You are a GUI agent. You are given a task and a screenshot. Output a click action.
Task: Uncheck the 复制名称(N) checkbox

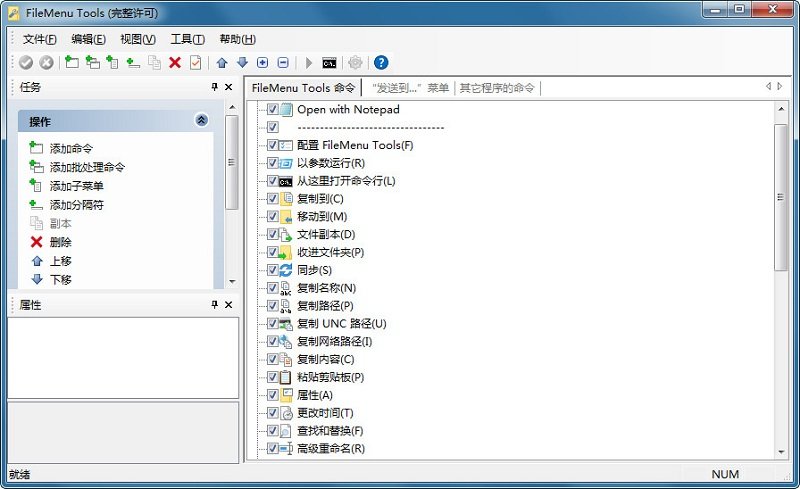pos(273,288)
